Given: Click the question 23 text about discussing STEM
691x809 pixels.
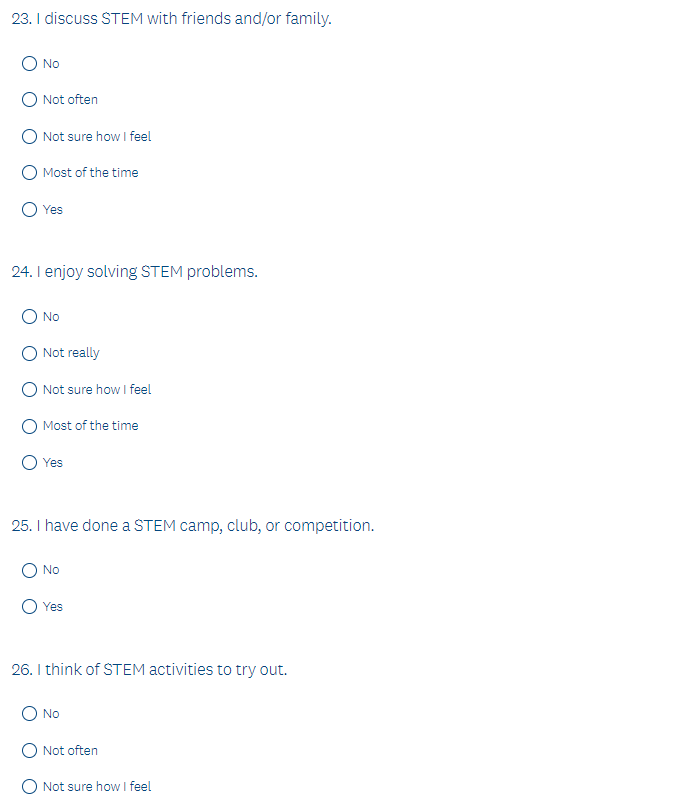Looking at the screenshot, I should click(x=171, y=19).
